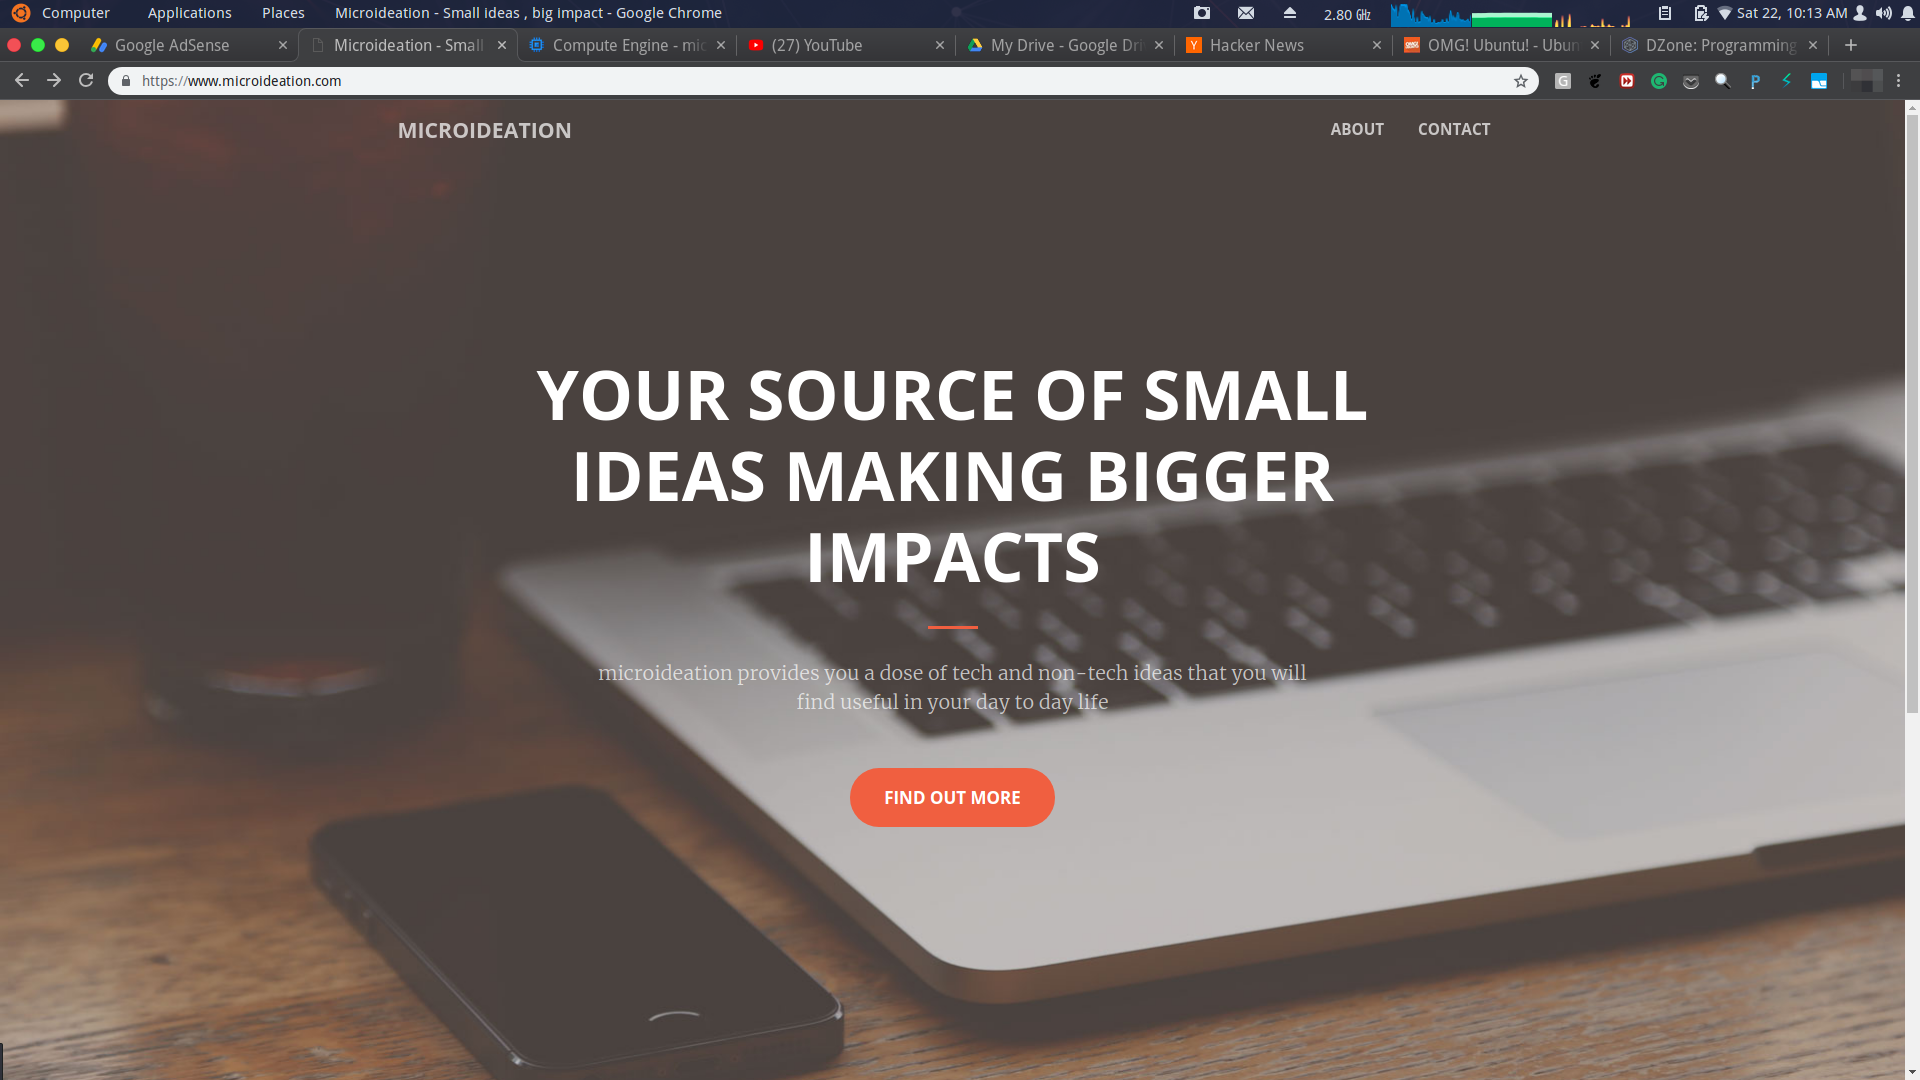The width and height of the screenshot is (1920, 1080).
Task: Open the volume control in system tray
Action: coord(1883,13)
